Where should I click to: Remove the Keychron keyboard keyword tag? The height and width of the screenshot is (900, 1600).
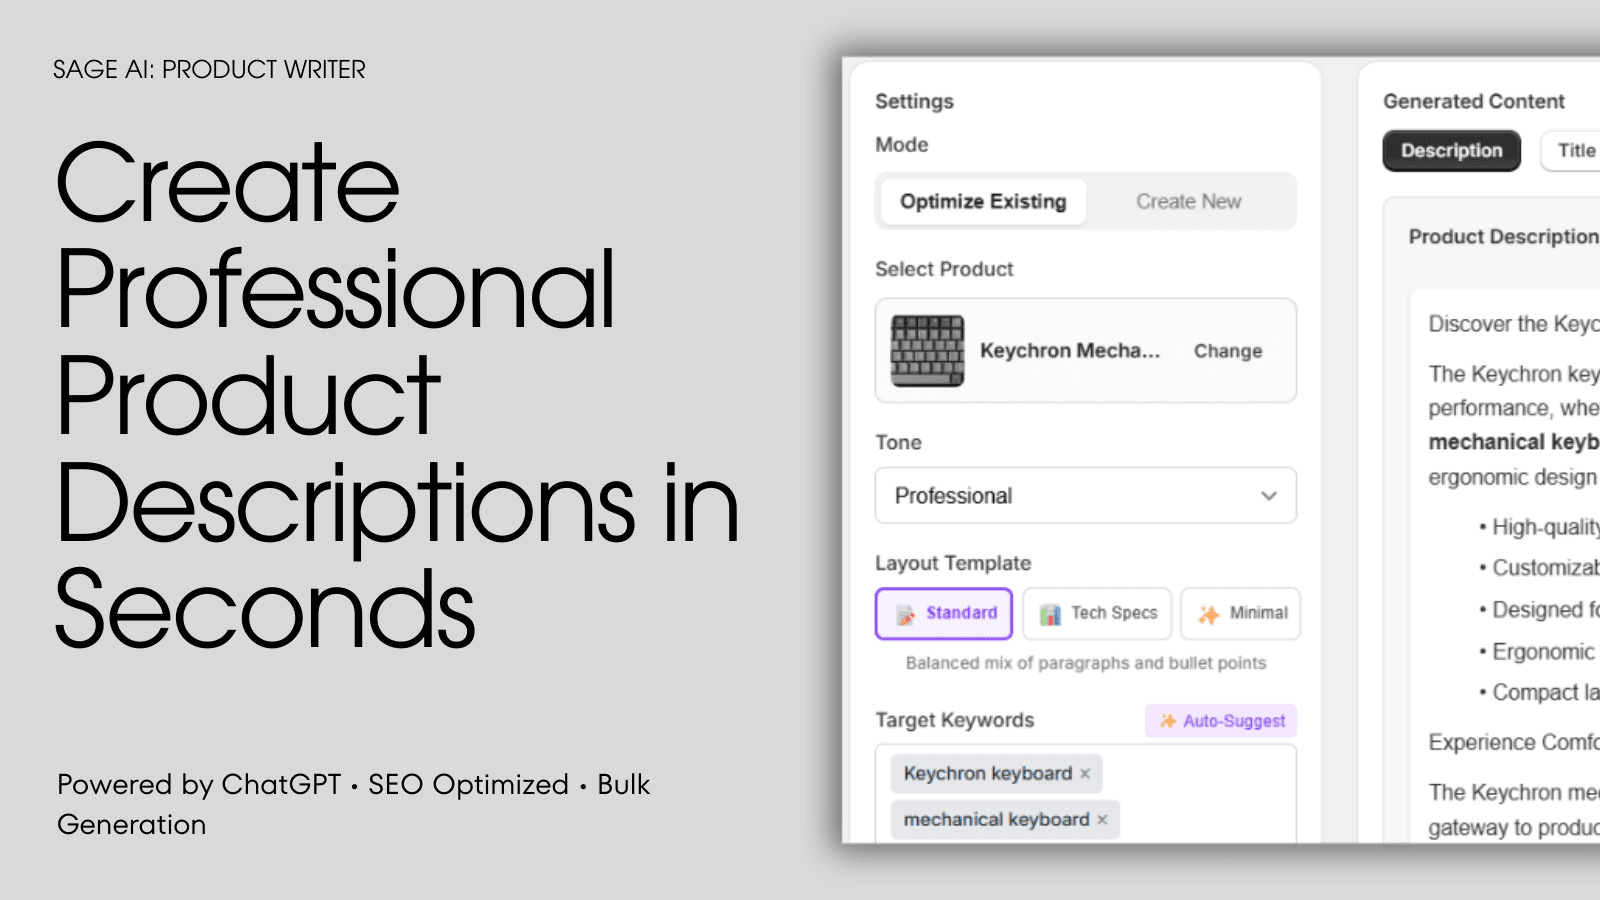1085,774
